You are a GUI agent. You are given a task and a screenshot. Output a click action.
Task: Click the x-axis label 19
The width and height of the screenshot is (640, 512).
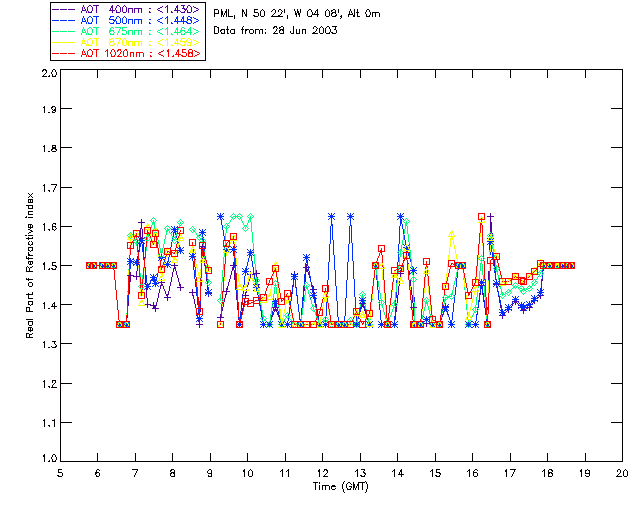pos(585,473)
